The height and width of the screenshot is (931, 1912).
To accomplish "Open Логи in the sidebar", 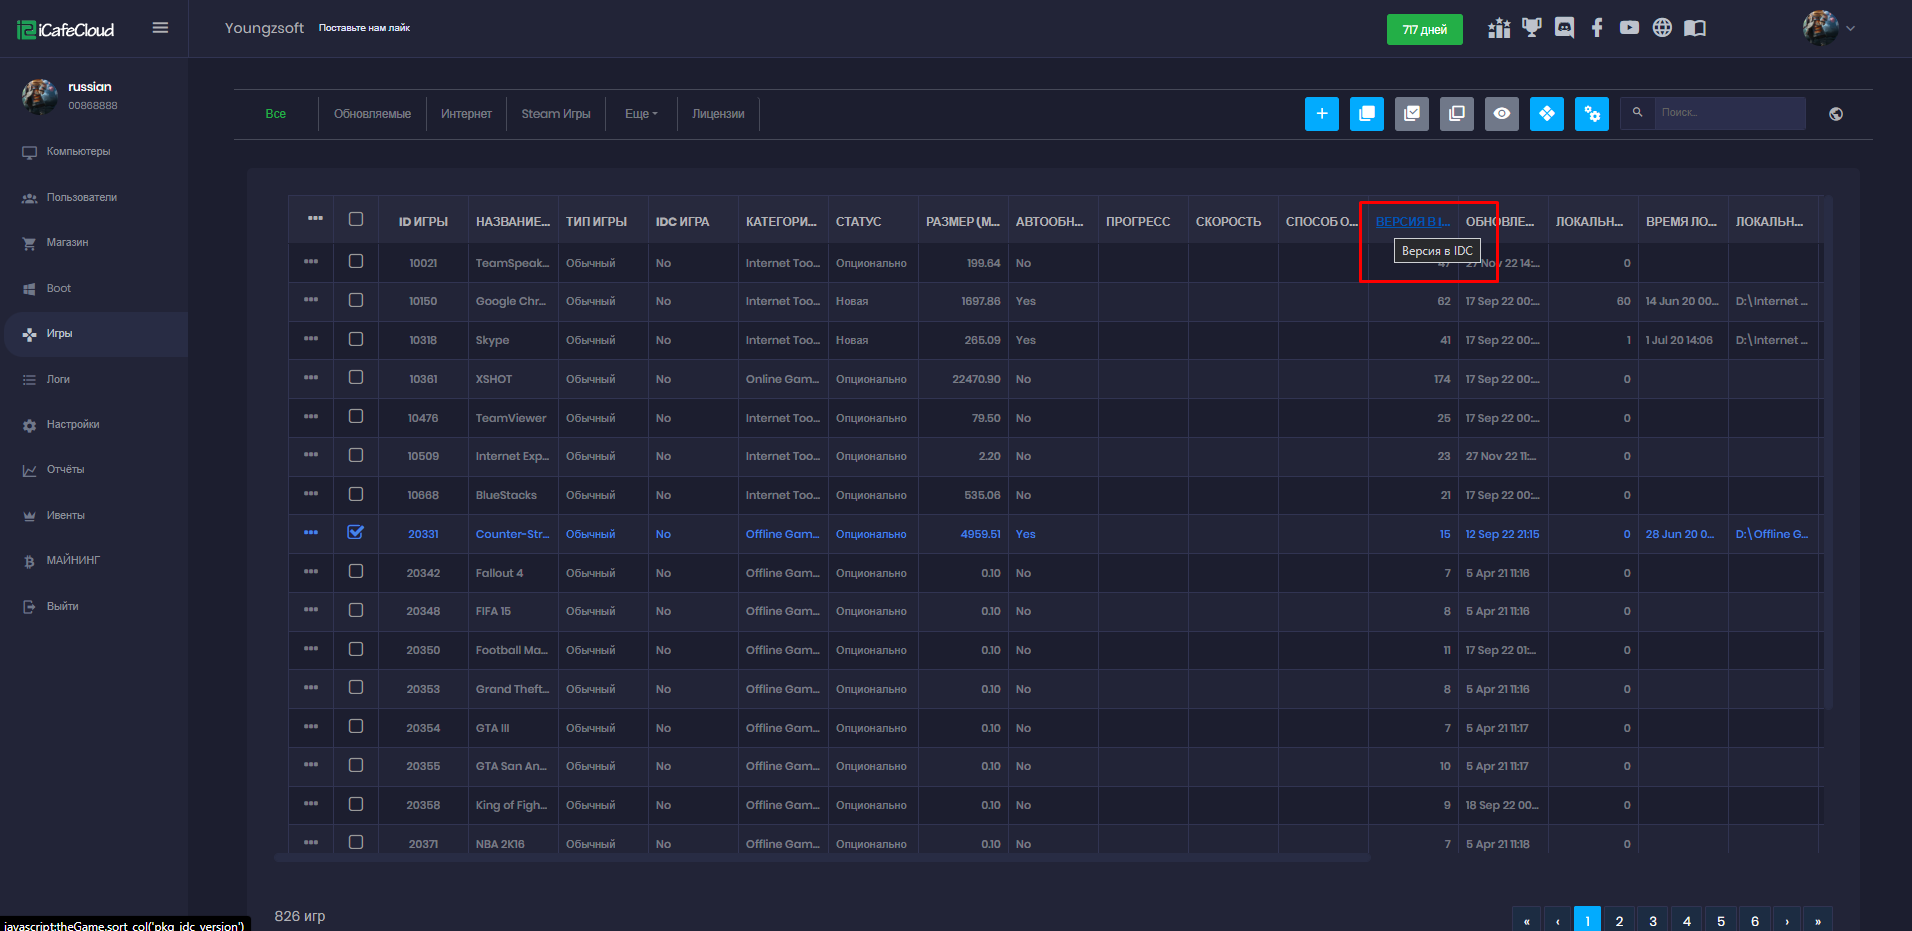I will [x=58, y=380].
